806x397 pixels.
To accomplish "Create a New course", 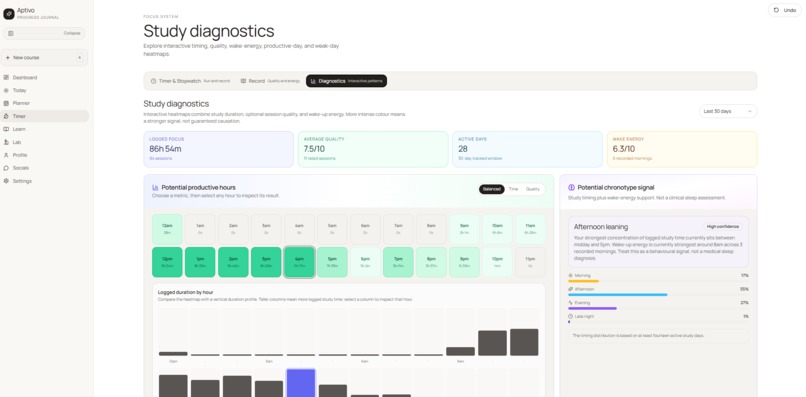I will [44, 58].
